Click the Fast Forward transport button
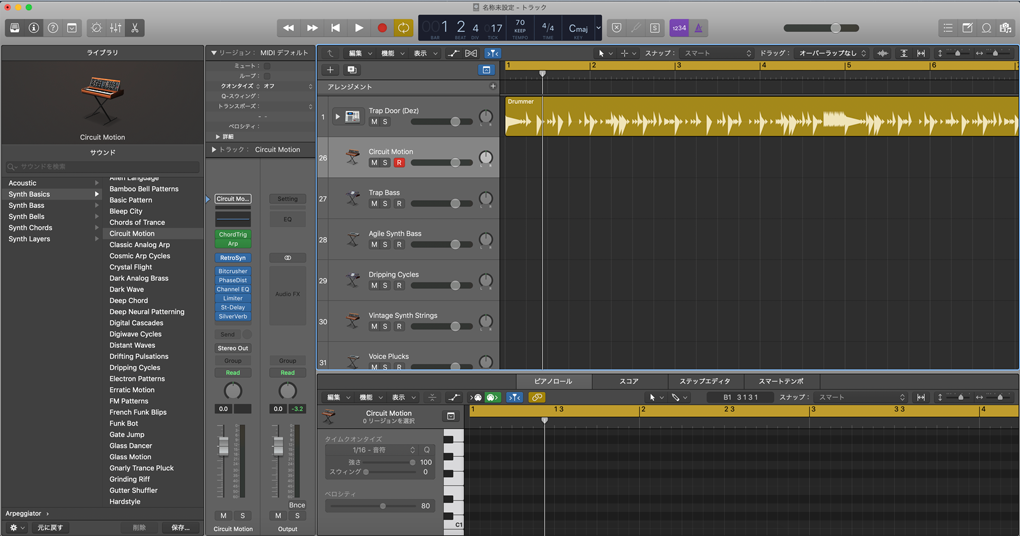This screenshot has width=1020, height=536. [x=312, y=28]
